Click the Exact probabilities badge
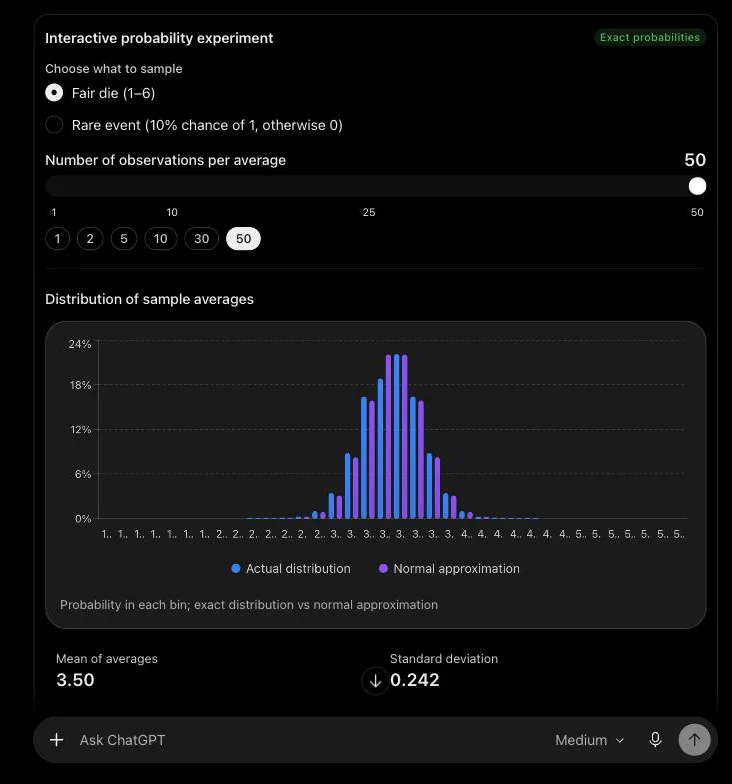Viewport: 732px width, 784px height. 650,38
